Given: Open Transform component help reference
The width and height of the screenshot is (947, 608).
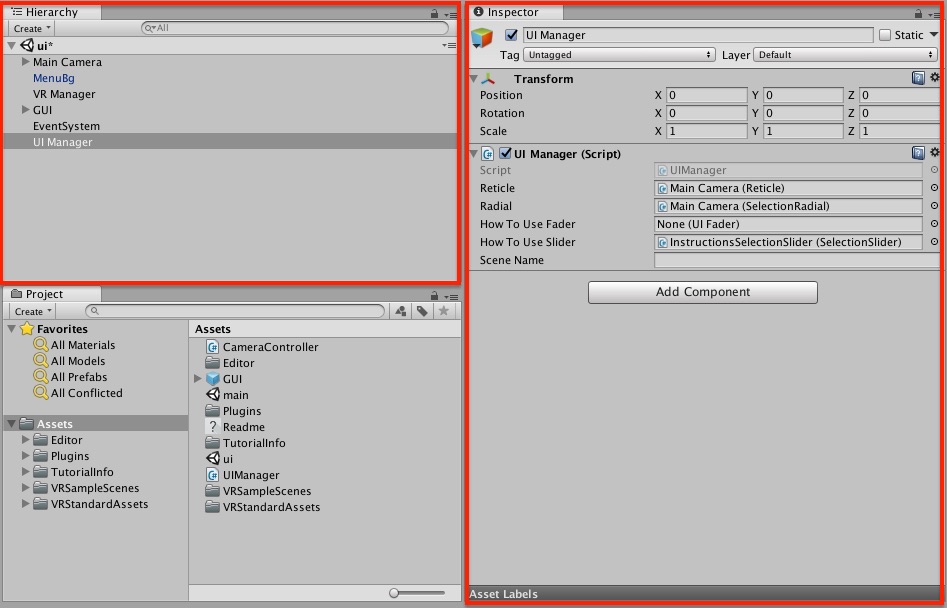Looking at the screenshot, I should [918, 77].
